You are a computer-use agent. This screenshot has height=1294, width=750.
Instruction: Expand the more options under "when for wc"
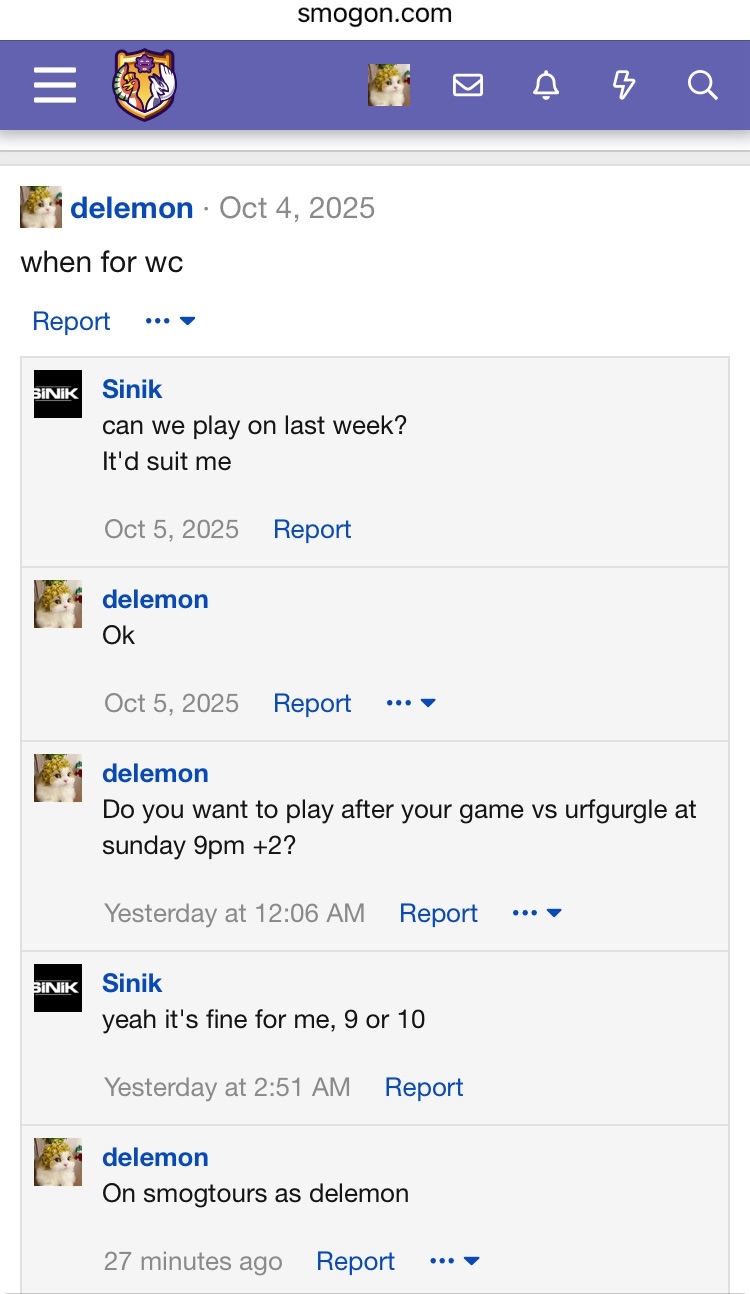coord(171,321)
